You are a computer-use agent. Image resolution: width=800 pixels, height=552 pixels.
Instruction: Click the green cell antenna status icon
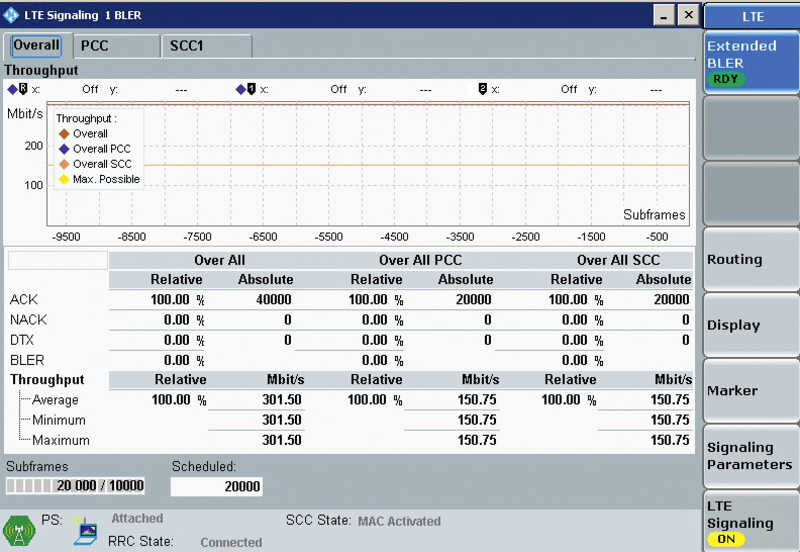[19, 531]
